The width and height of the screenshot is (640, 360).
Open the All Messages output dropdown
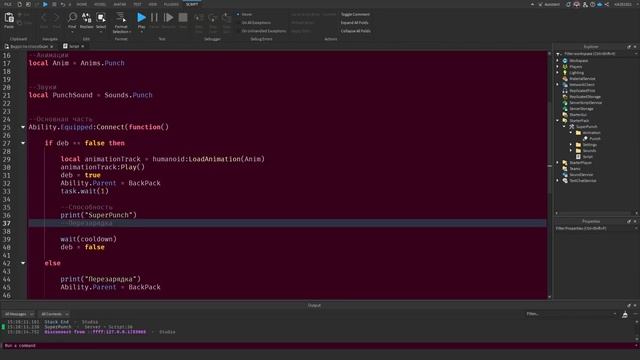point(19,314)
